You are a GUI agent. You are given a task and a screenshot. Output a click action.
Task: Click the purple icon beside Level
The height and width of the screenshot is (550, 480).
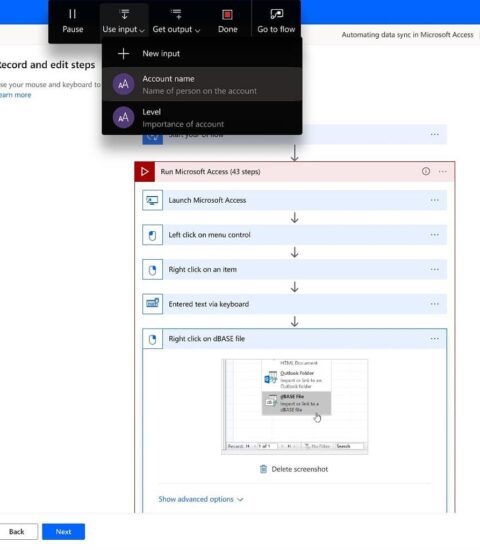coord(123,118)
